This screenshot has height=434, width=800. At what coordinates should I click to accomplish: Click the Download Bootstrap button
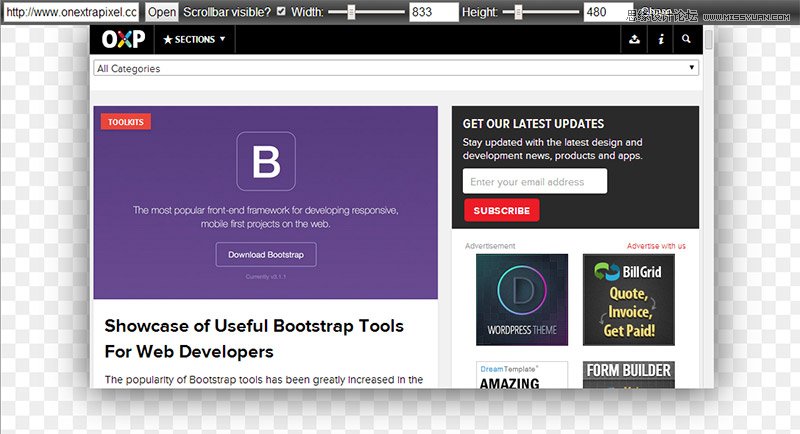(266, 255)
